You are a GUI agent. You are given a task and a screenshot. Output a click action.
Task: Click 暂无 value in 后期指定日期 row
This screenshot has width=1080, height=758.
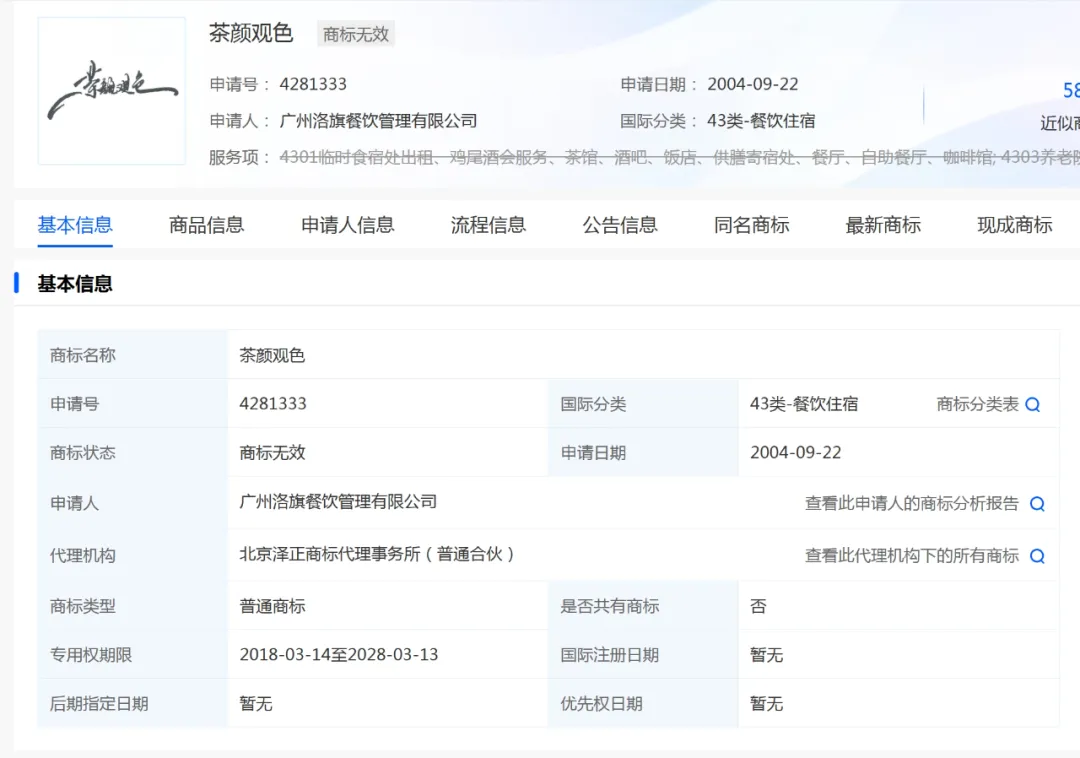256,704
